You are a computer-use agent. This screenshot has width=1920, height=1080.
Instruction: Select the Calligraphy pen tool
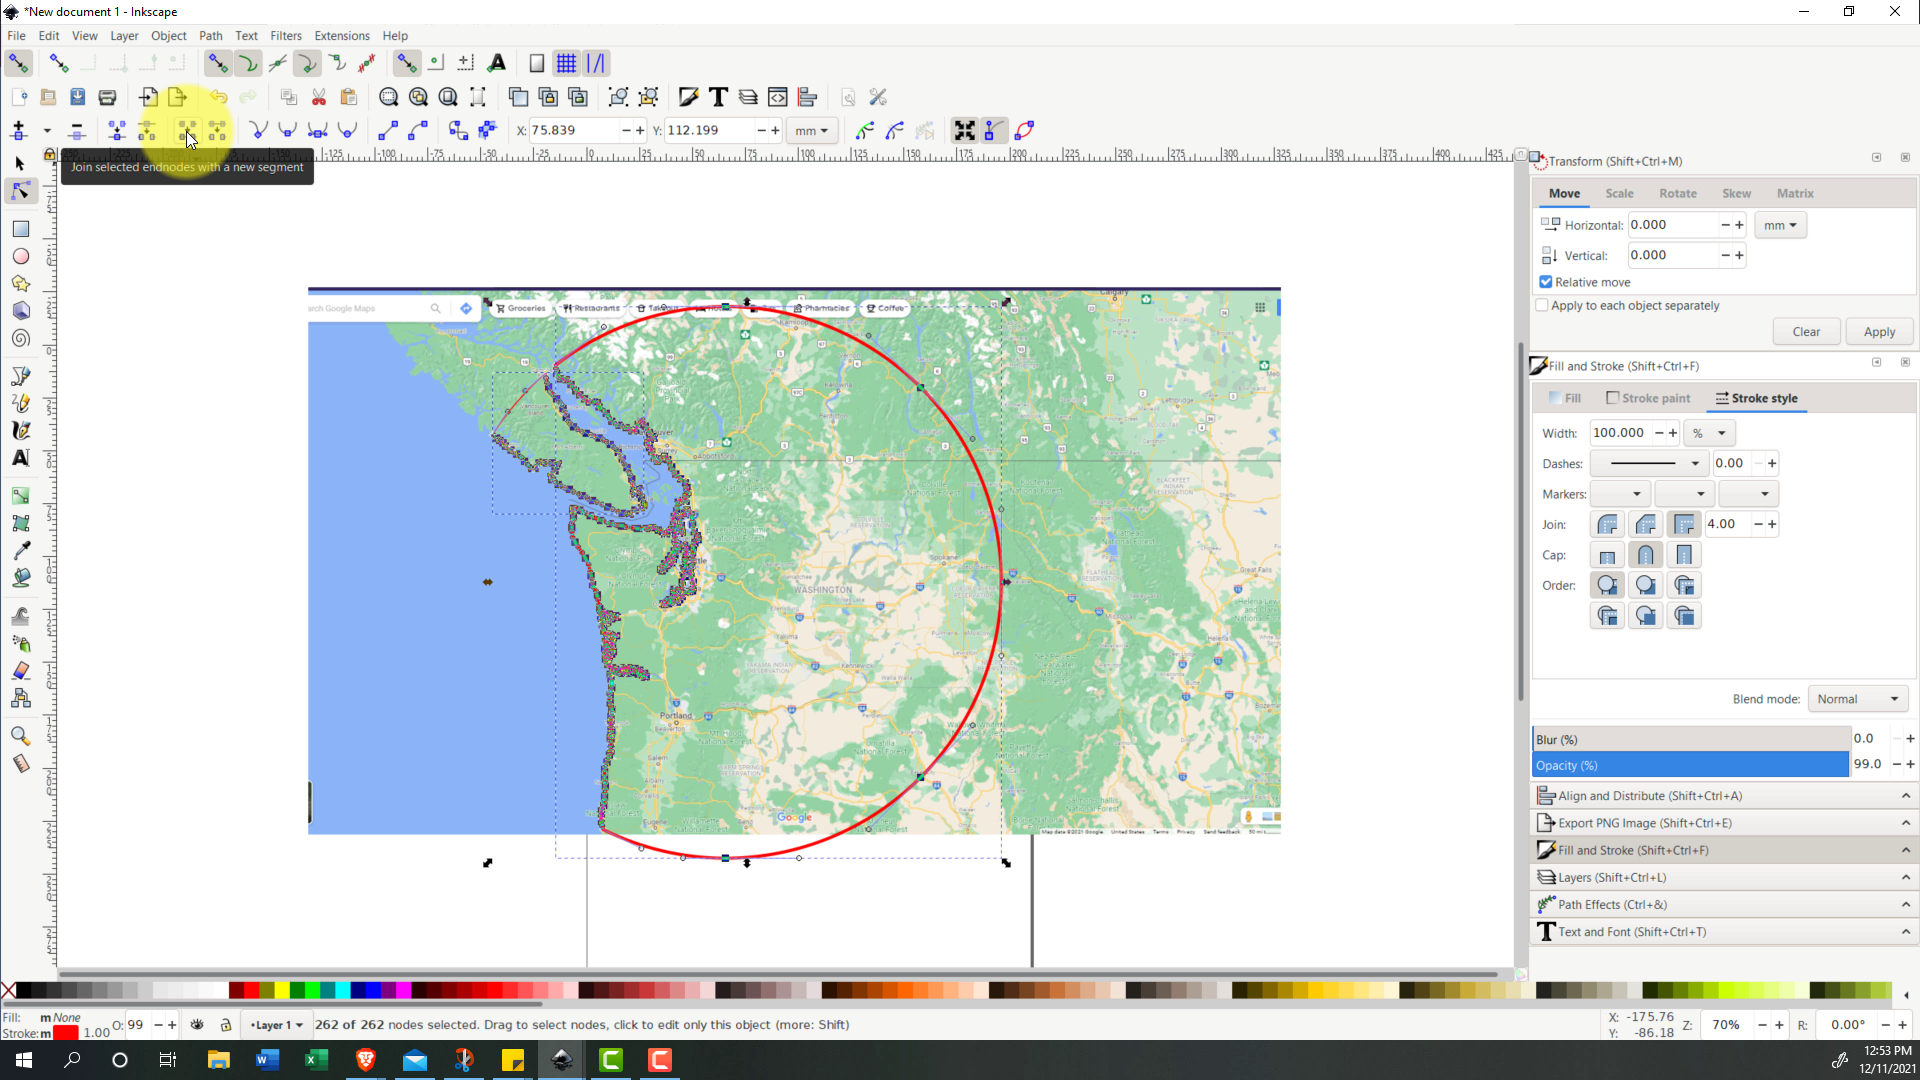pos(20,431)
